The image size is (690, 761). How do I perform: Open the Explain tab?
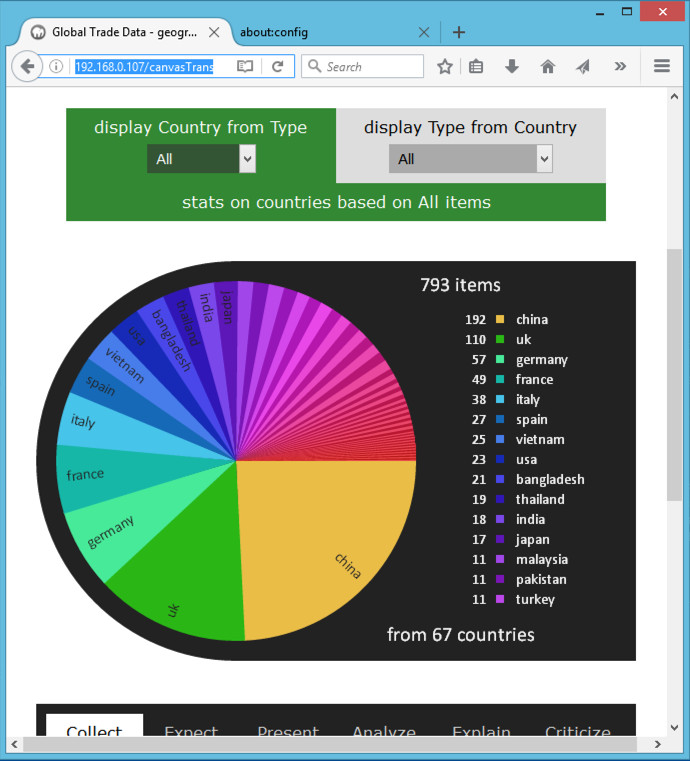point(481,731)
